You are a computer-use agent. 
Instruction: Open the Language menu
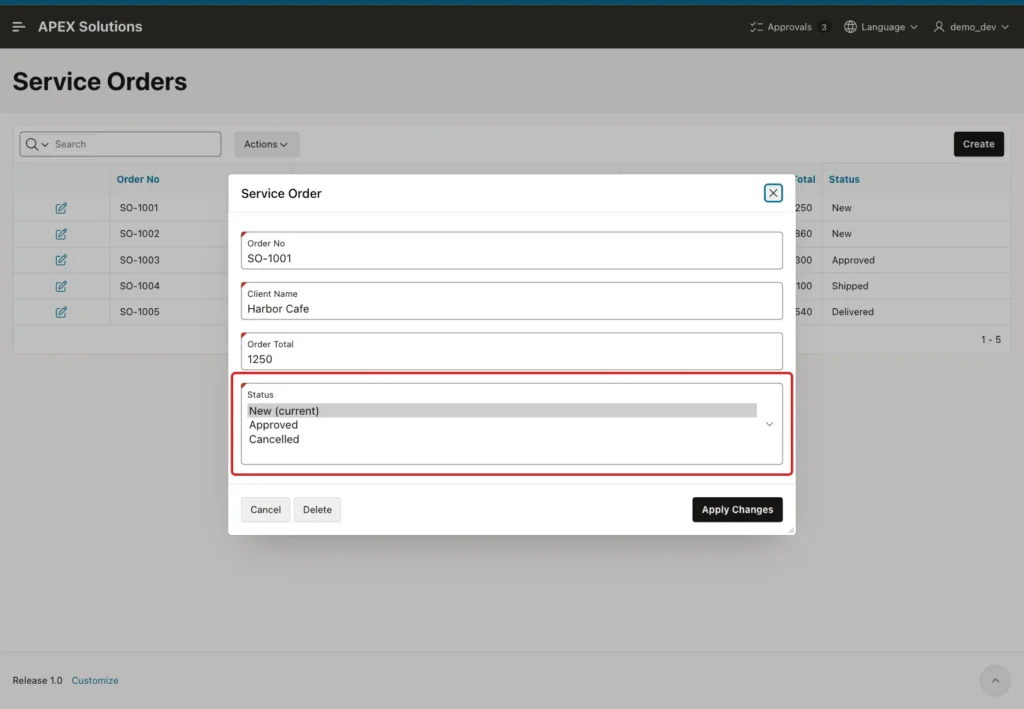pyautogui.click(x=881, y=27)
